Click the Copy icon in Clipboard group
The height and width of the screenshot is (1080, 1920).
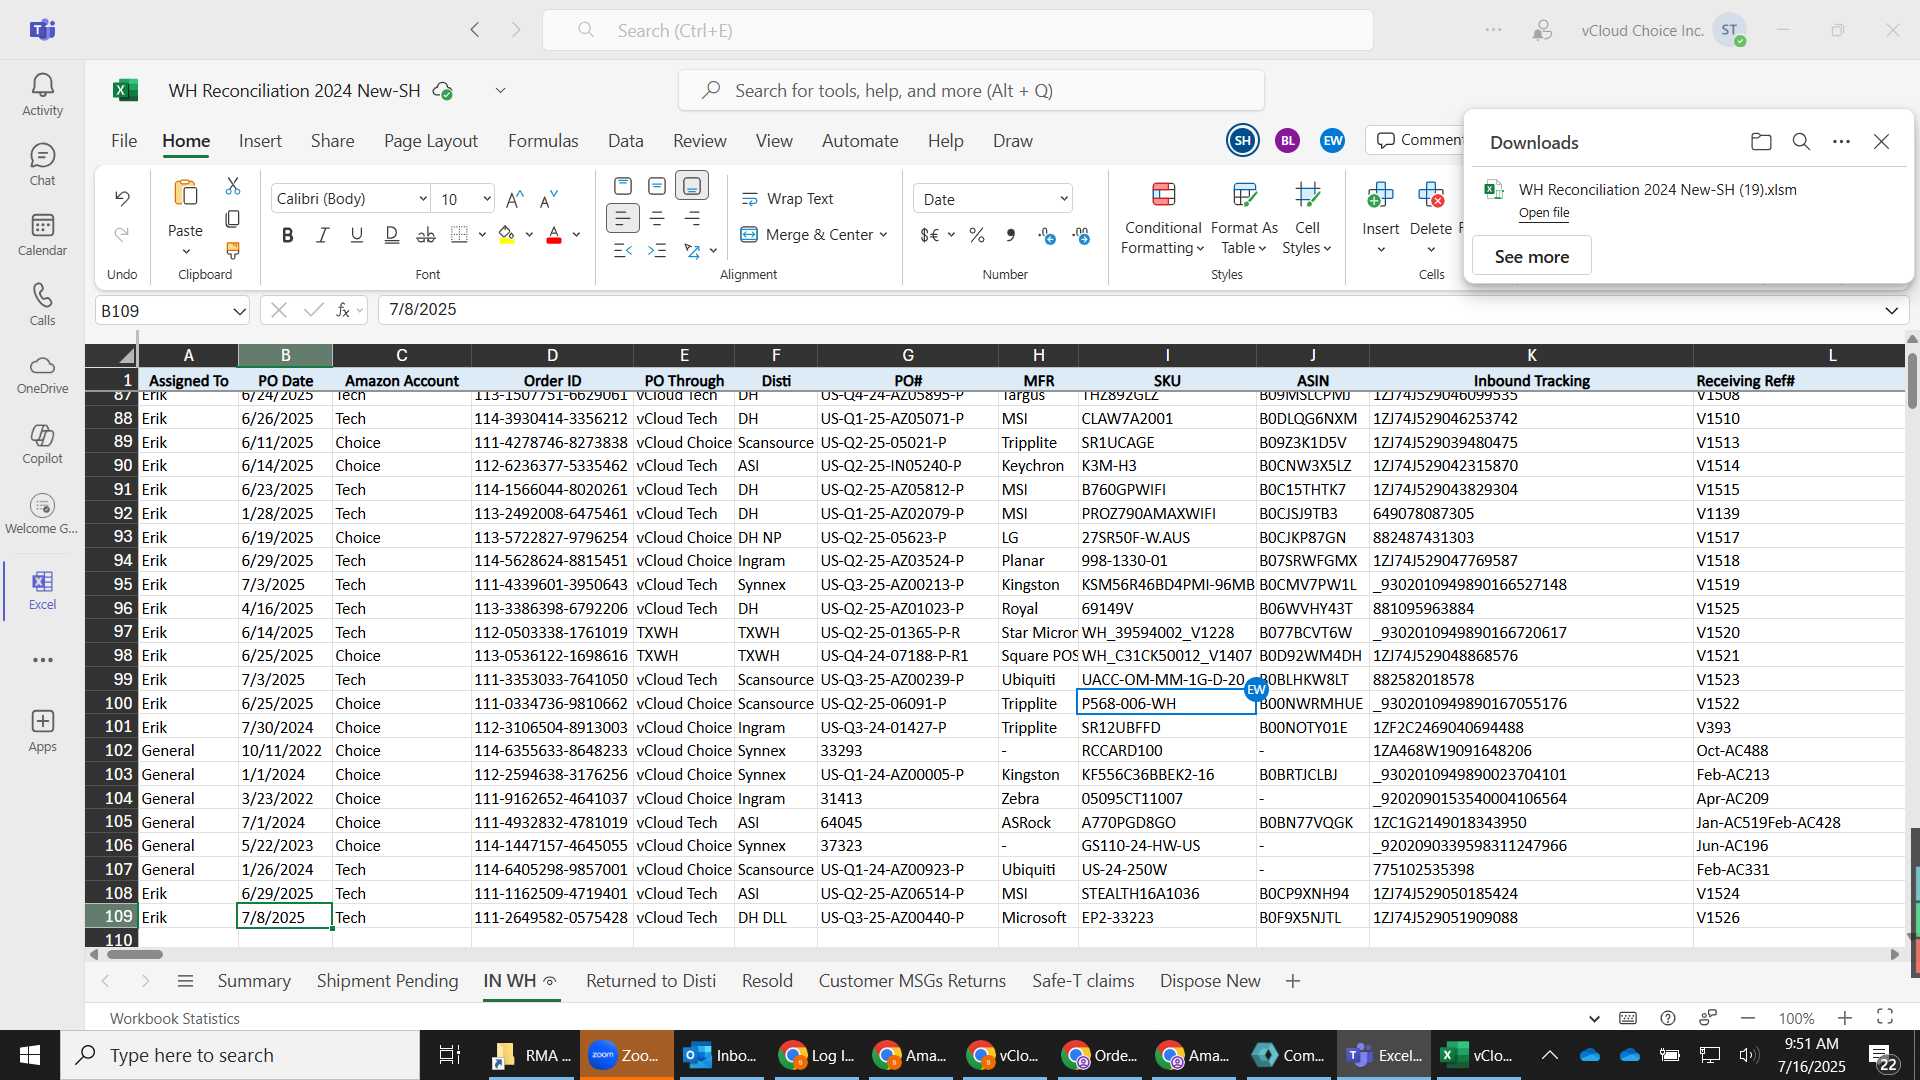pos(233,218)
